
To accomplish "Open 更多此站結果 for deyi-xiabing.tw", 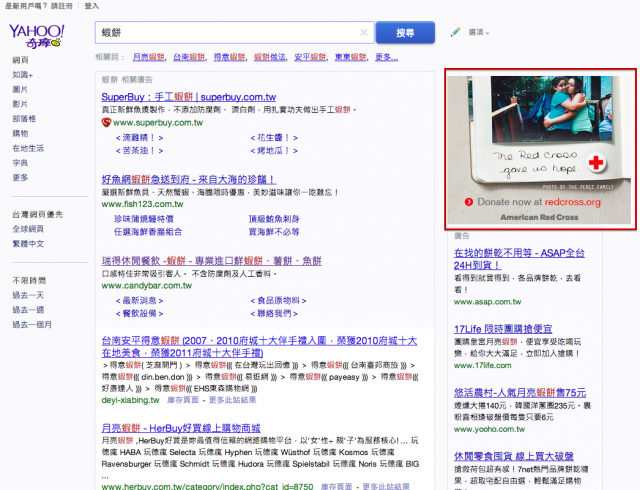I will tap(232, 400).
